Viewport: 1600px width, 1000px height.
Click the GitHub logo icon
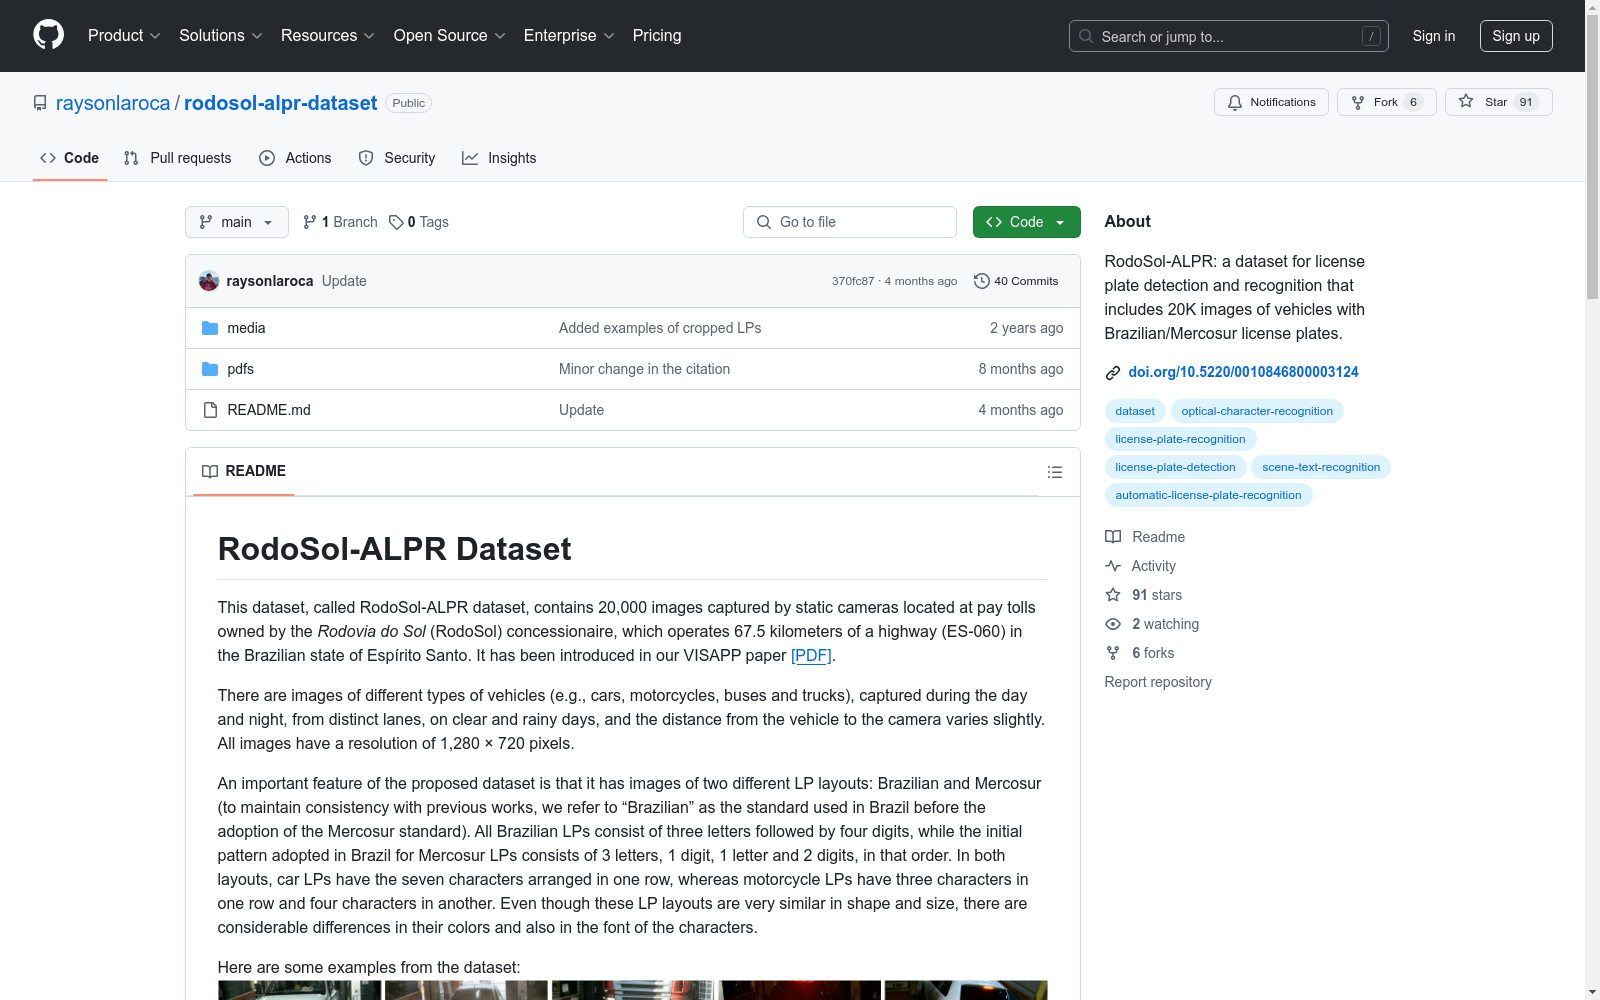tap(48, 35)
